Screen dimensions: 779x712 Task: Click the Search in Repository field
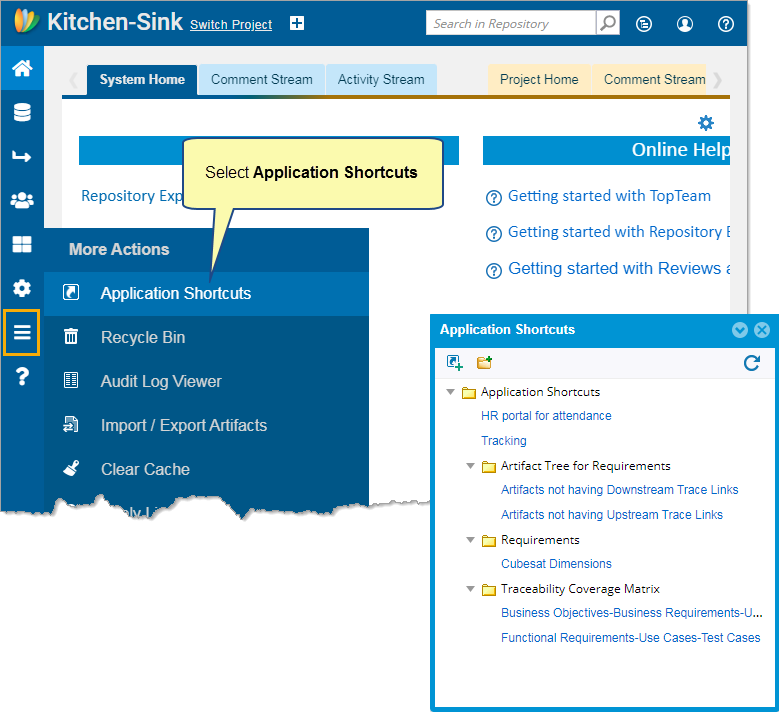[x=511, y=23]
